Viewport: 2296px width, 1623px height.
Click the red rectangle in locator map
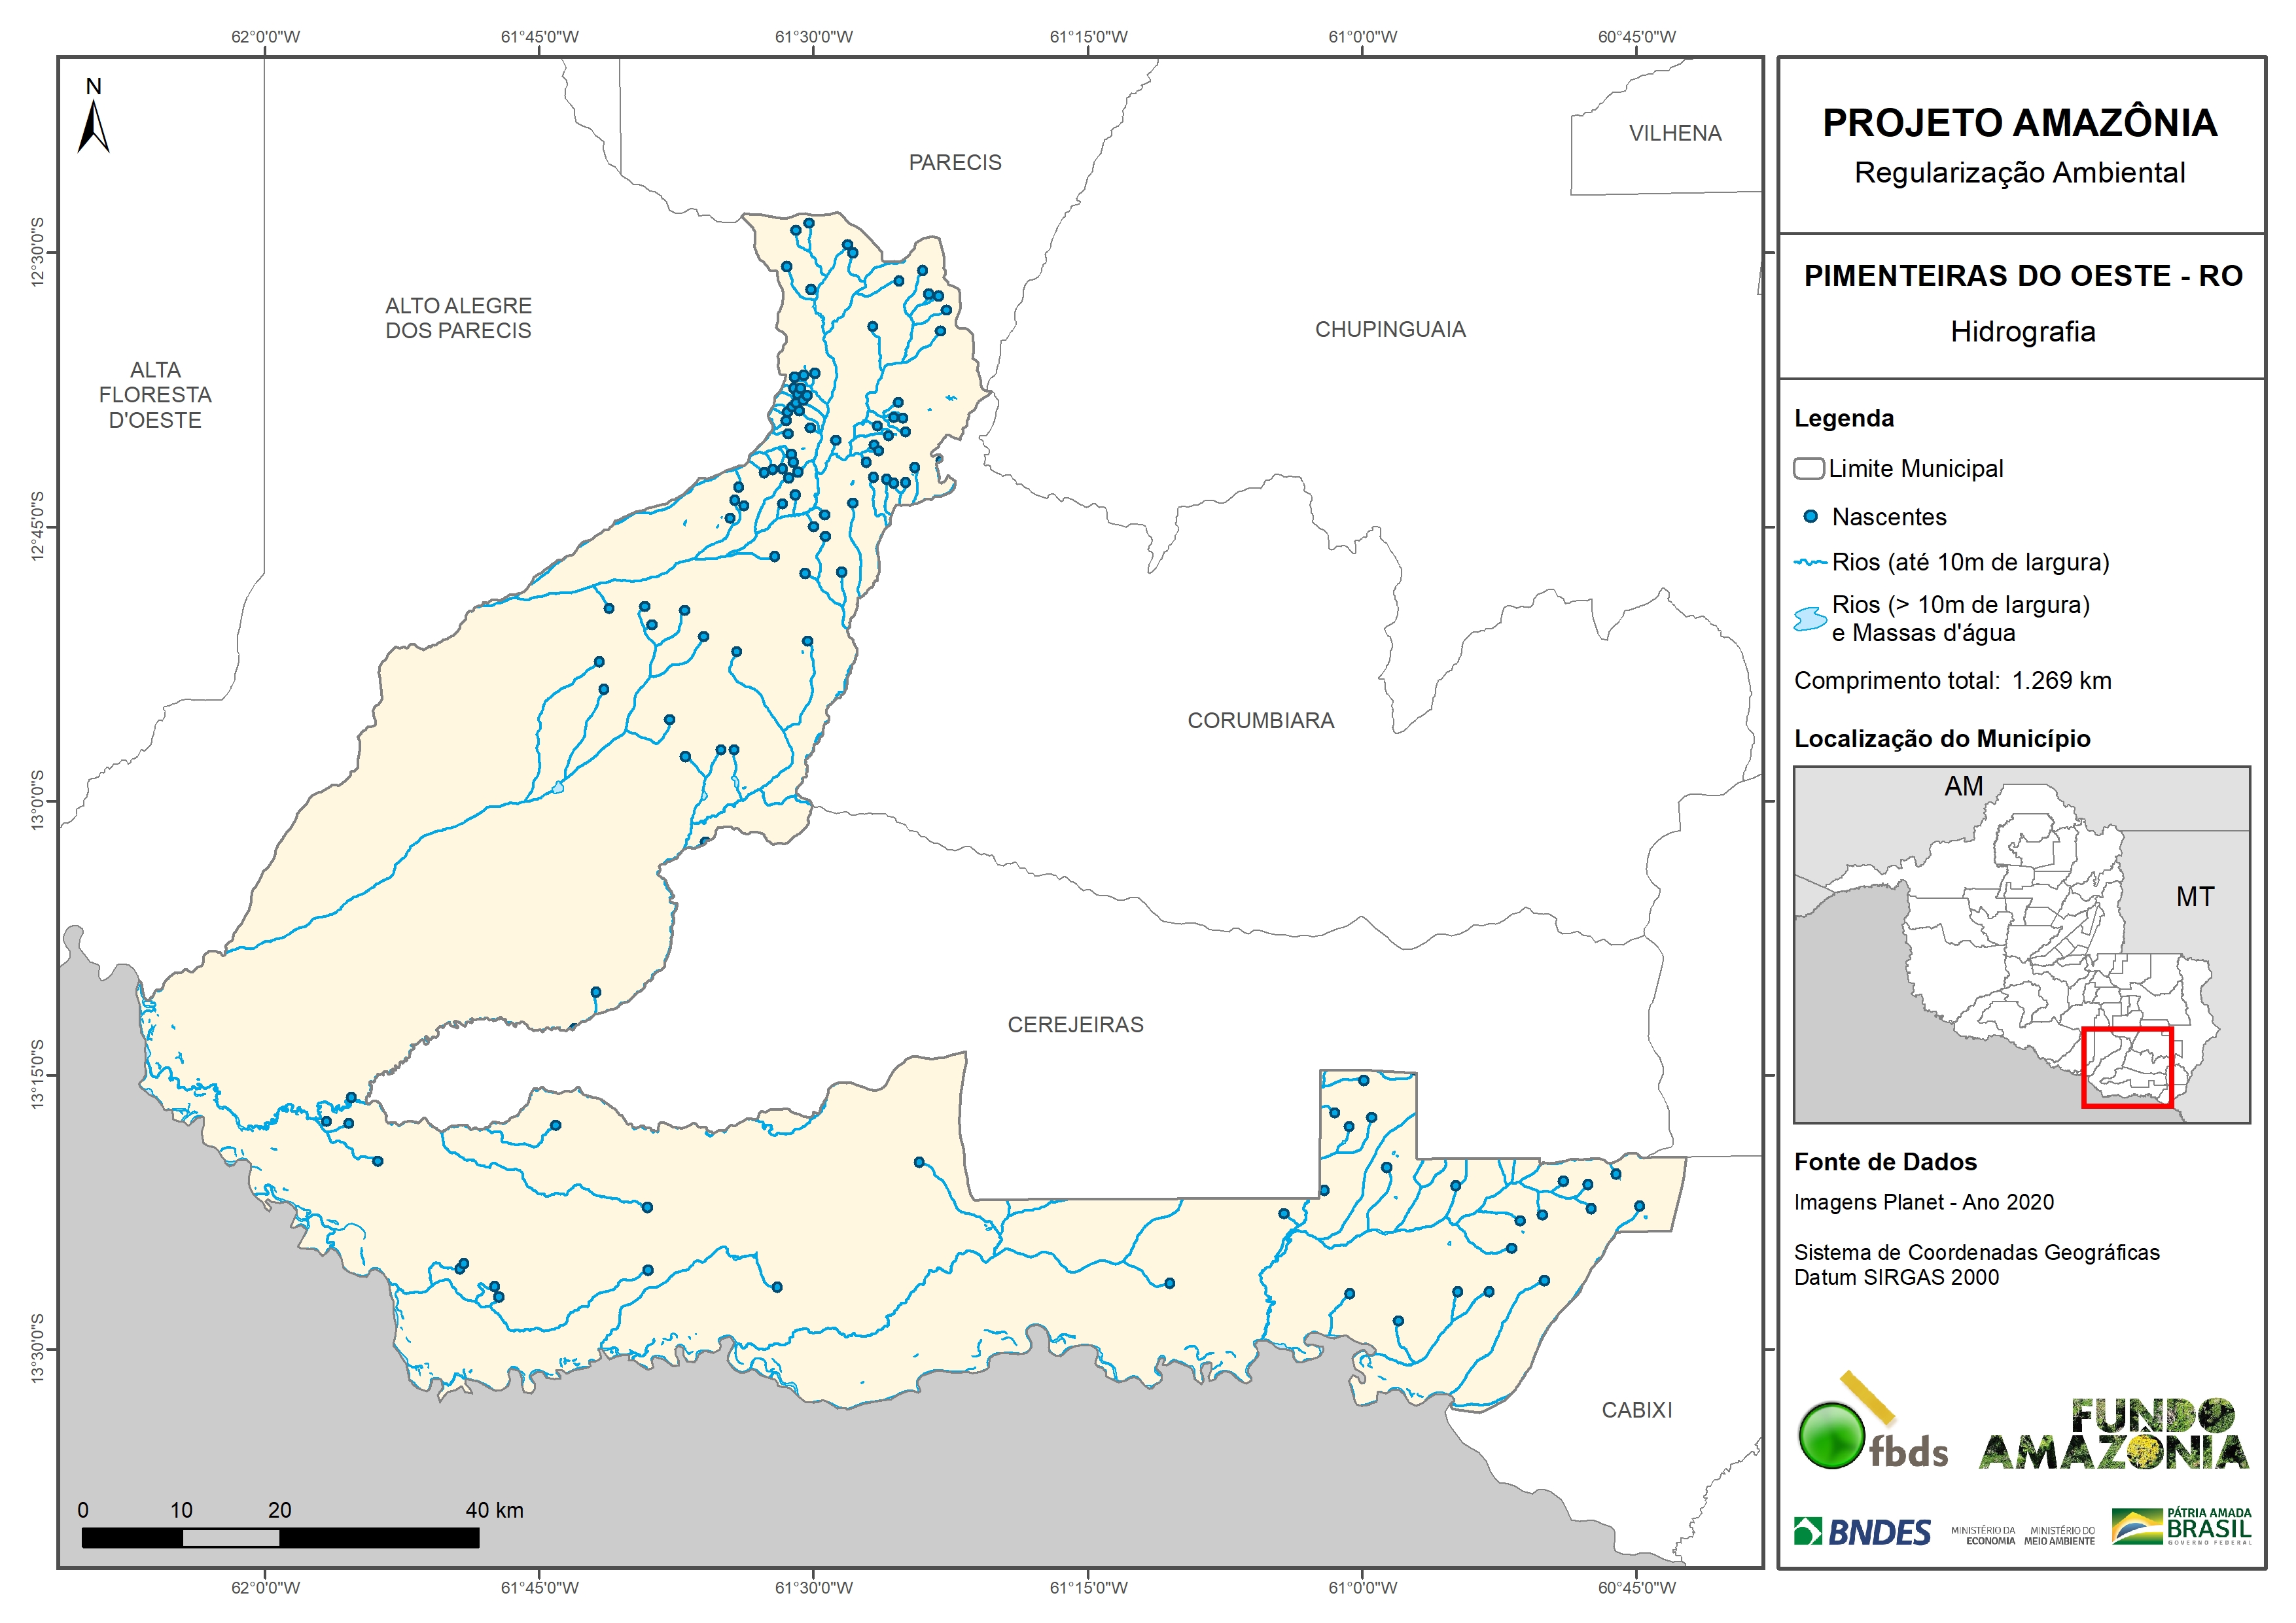2127,1067
